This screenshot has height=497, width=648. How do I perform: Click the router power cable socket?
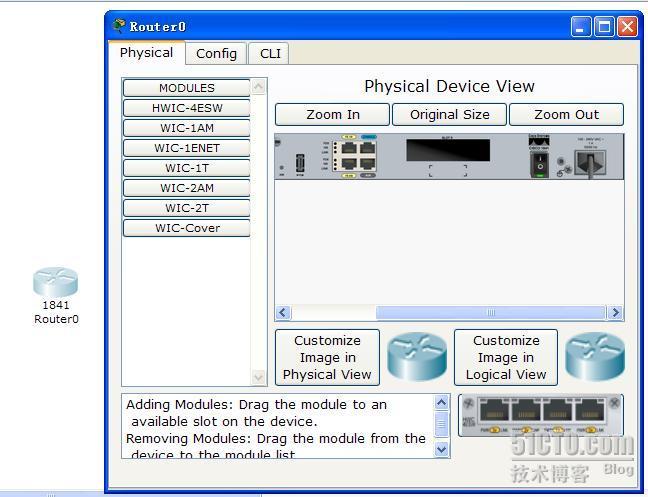pos(591,163)
